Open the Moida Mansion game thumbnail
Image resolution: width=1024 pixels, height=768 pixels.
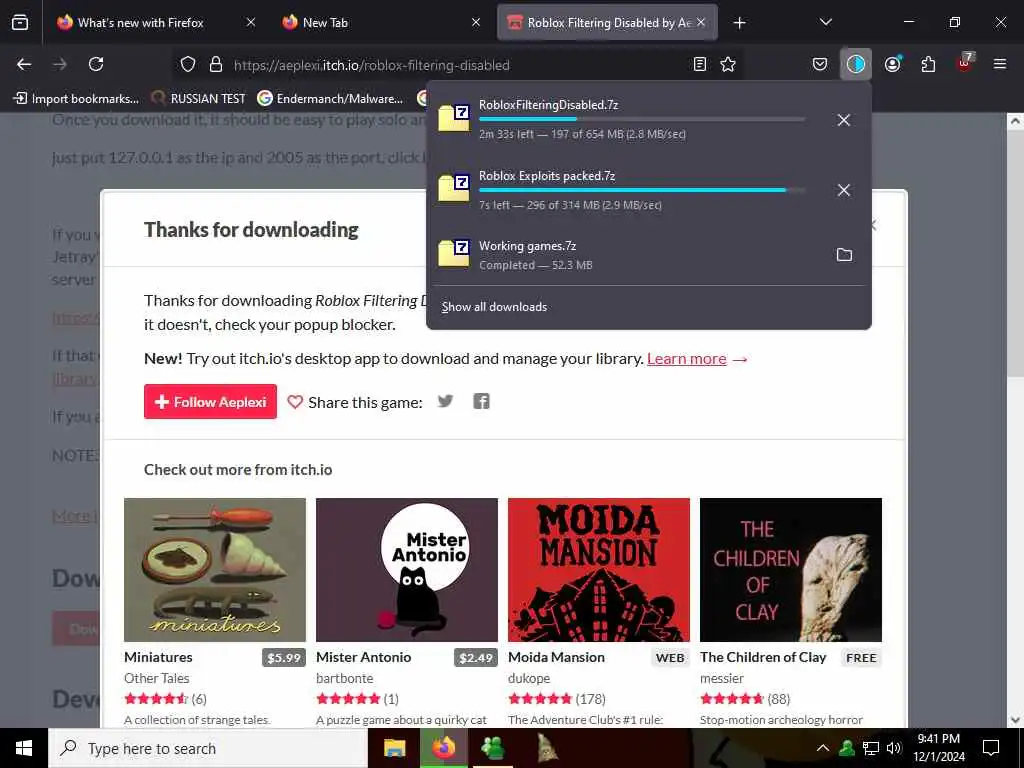[x=599, y=570]
